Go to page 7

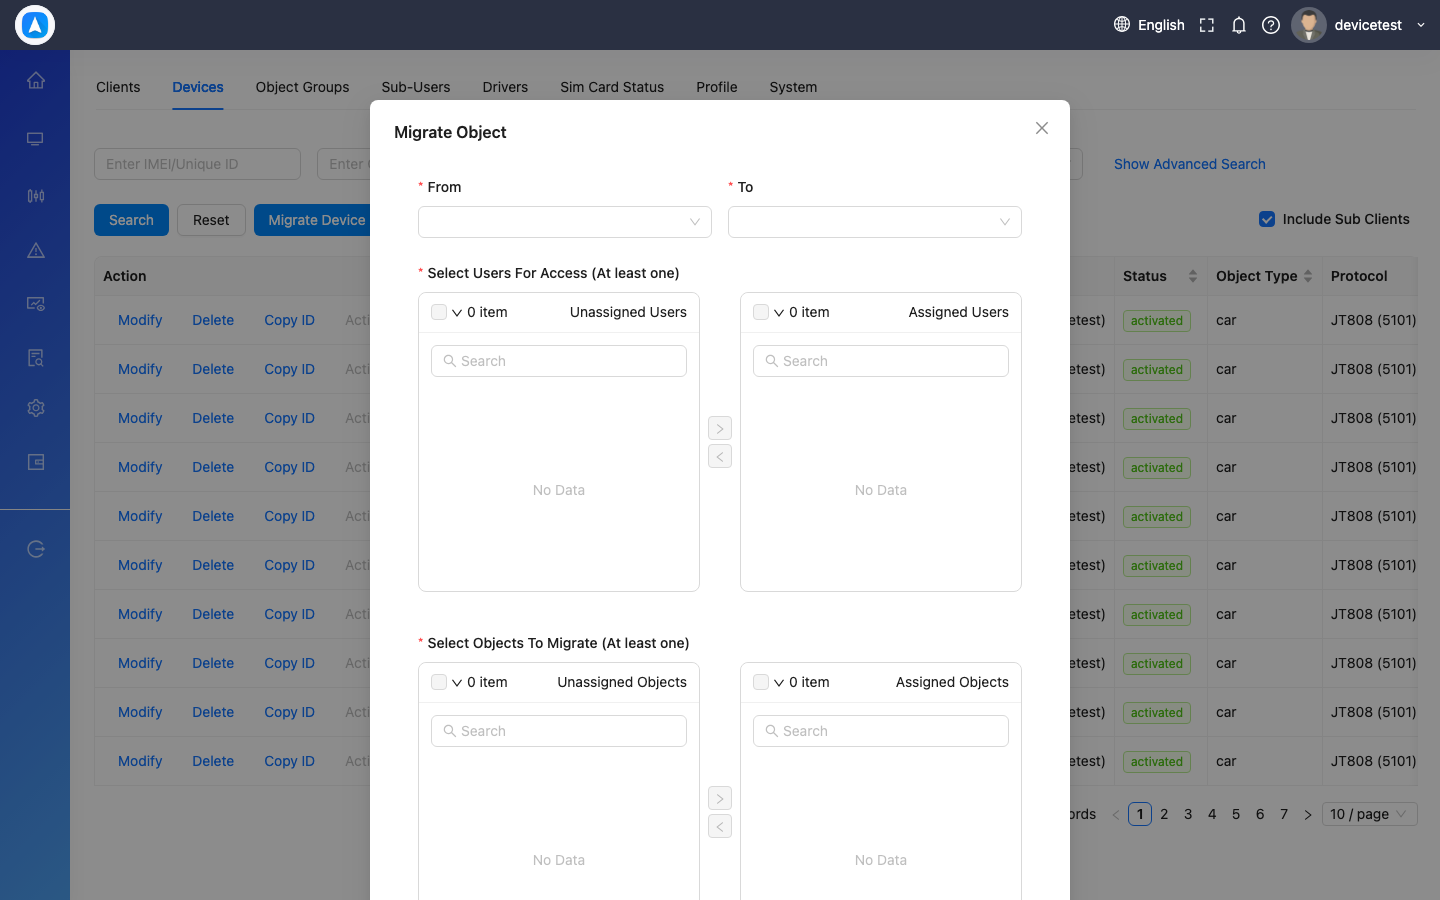1284,814
